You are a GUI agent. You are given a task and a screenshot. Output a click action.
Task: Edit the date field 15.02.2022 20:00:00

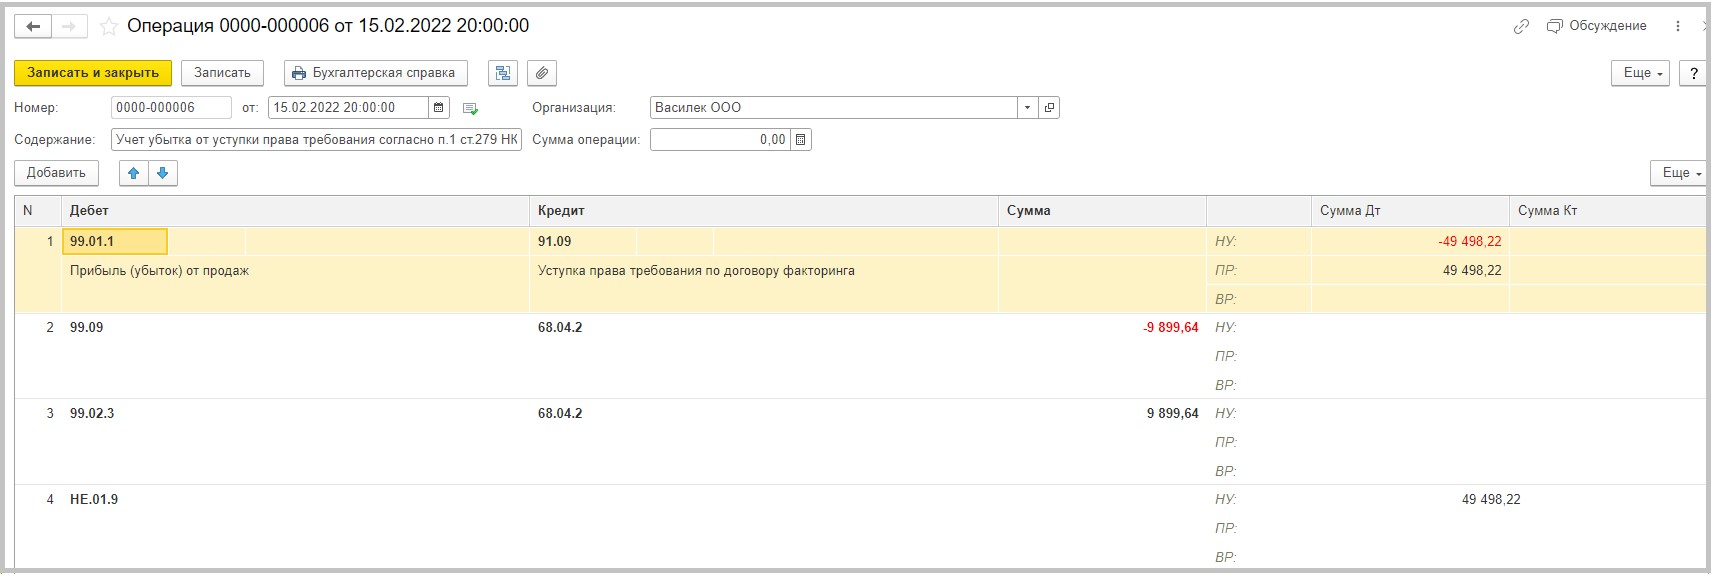(x=348, y=108)
